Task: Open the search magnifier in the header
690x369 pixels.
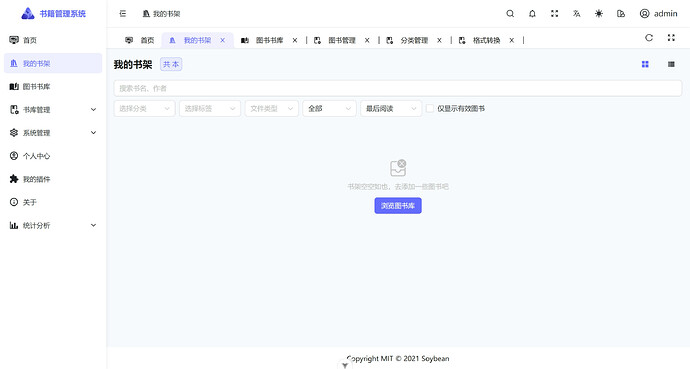Action: (510, 14)
